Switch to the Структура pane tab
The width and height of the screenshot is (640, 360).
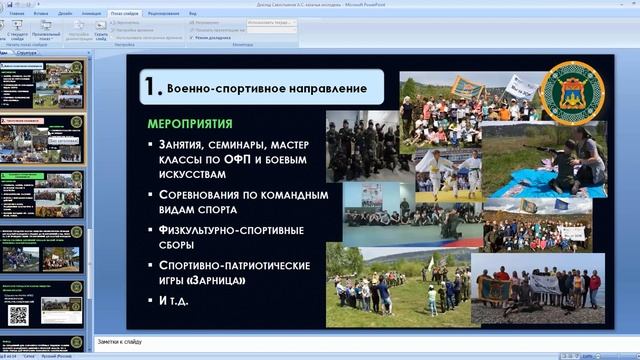click(27, 53)
